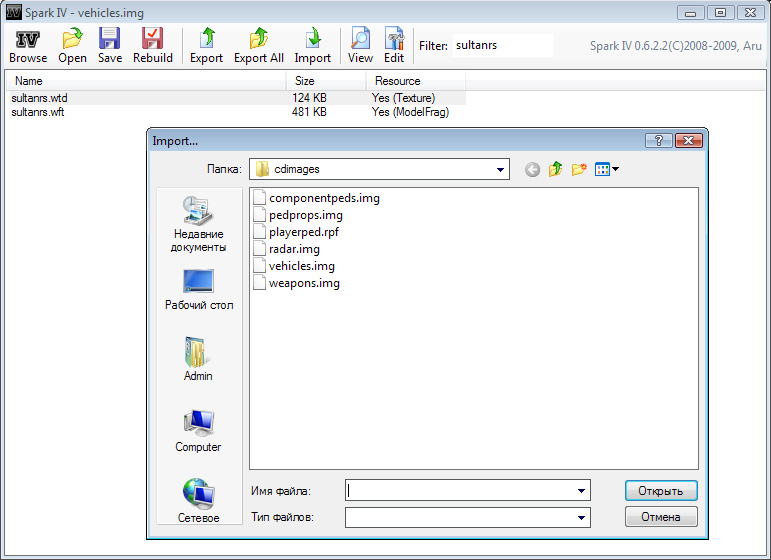Click the Save floppy disk icon
This screenshot has width=771, height=560.
coord(110,40)
